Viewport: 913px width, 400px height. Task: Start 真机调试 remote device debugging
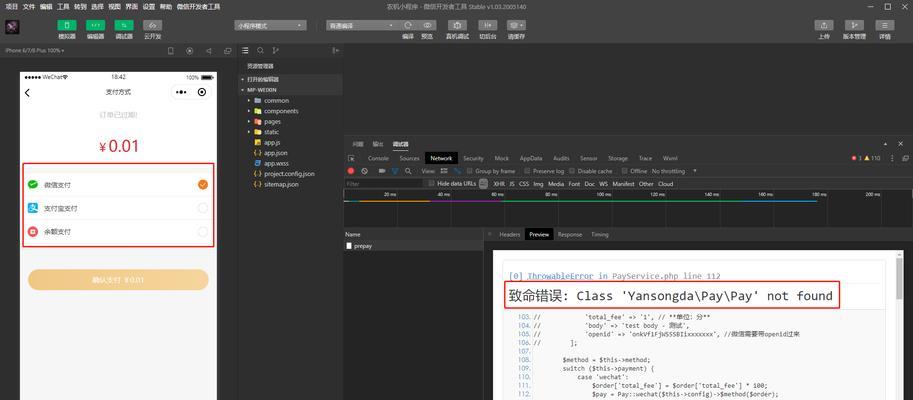pyautogui.click(x=457, y=26)
